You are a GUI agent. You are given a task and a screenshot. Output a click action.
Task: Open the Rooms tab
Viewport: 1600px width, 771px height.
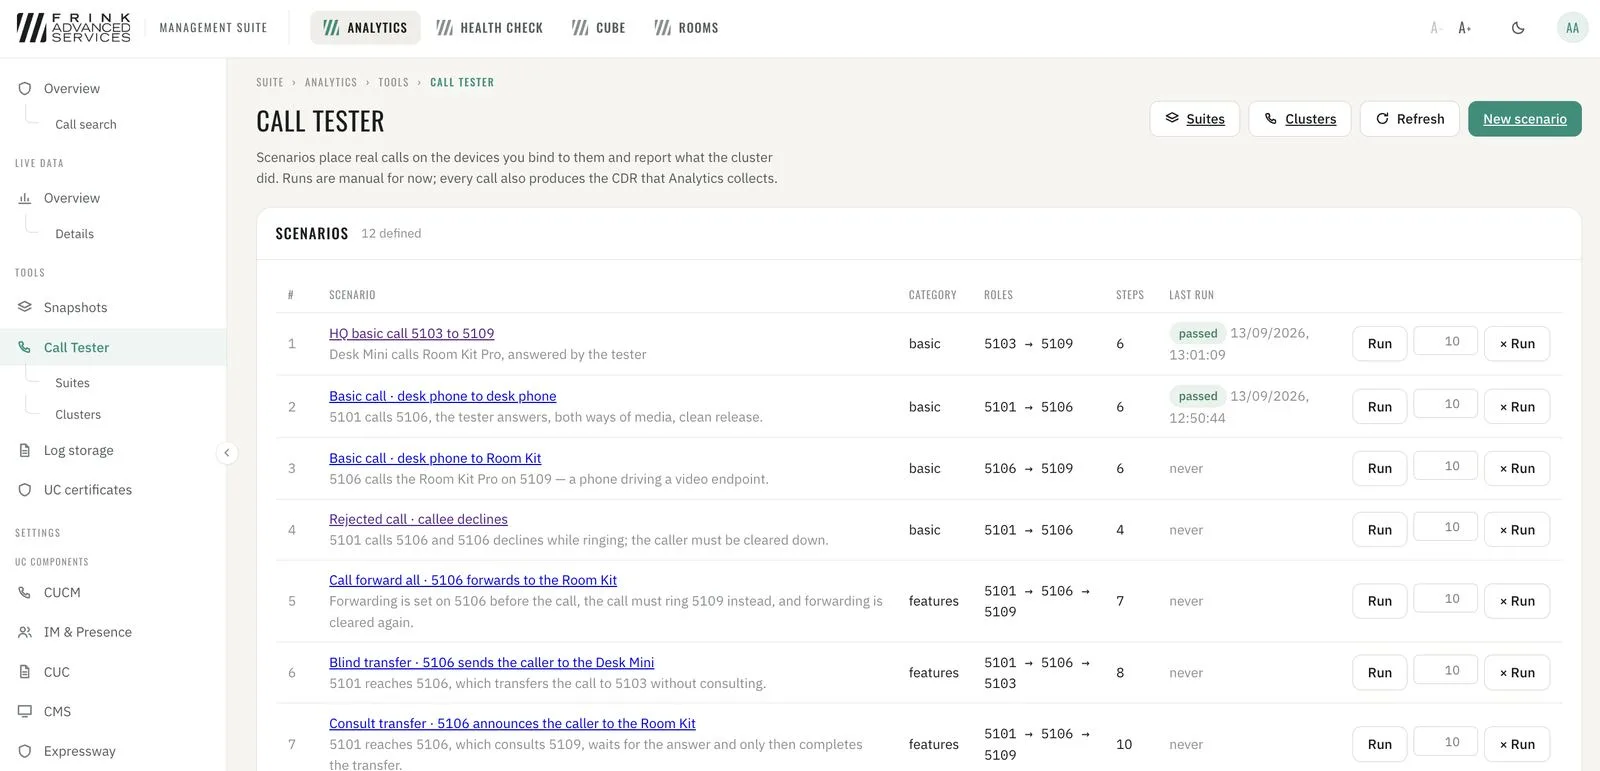(x=687, y=28)
